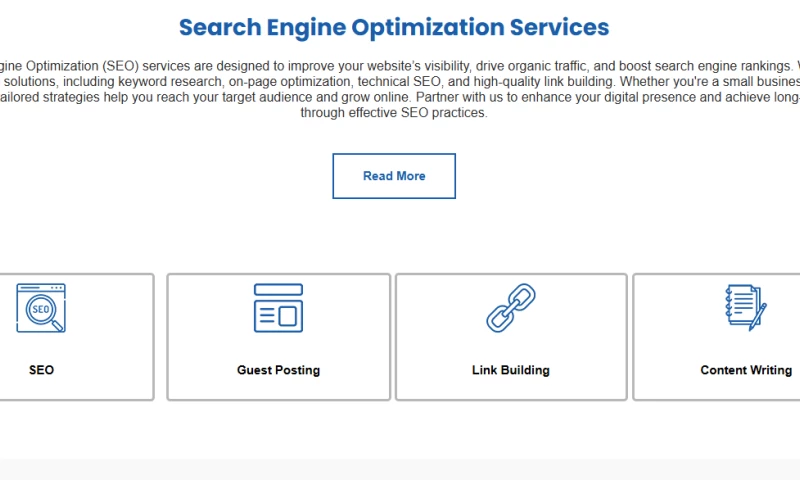Select the Content Writing label text
Screen dimensions: 800x480
(x=746, y=370)
